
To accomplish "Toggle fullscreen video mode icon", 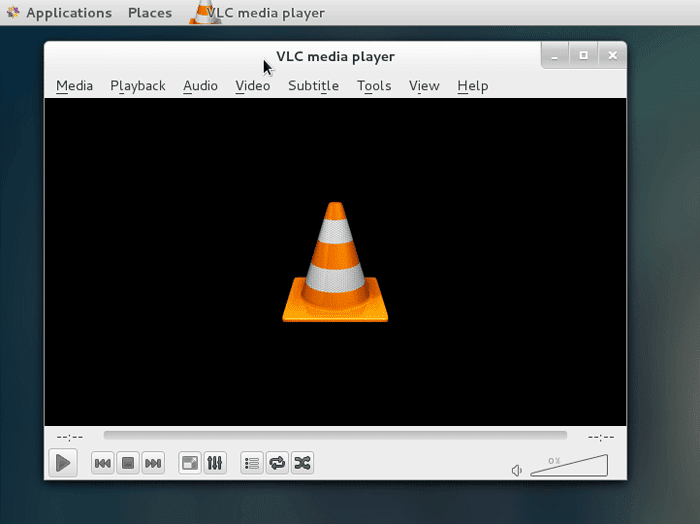I will (190, 463).
